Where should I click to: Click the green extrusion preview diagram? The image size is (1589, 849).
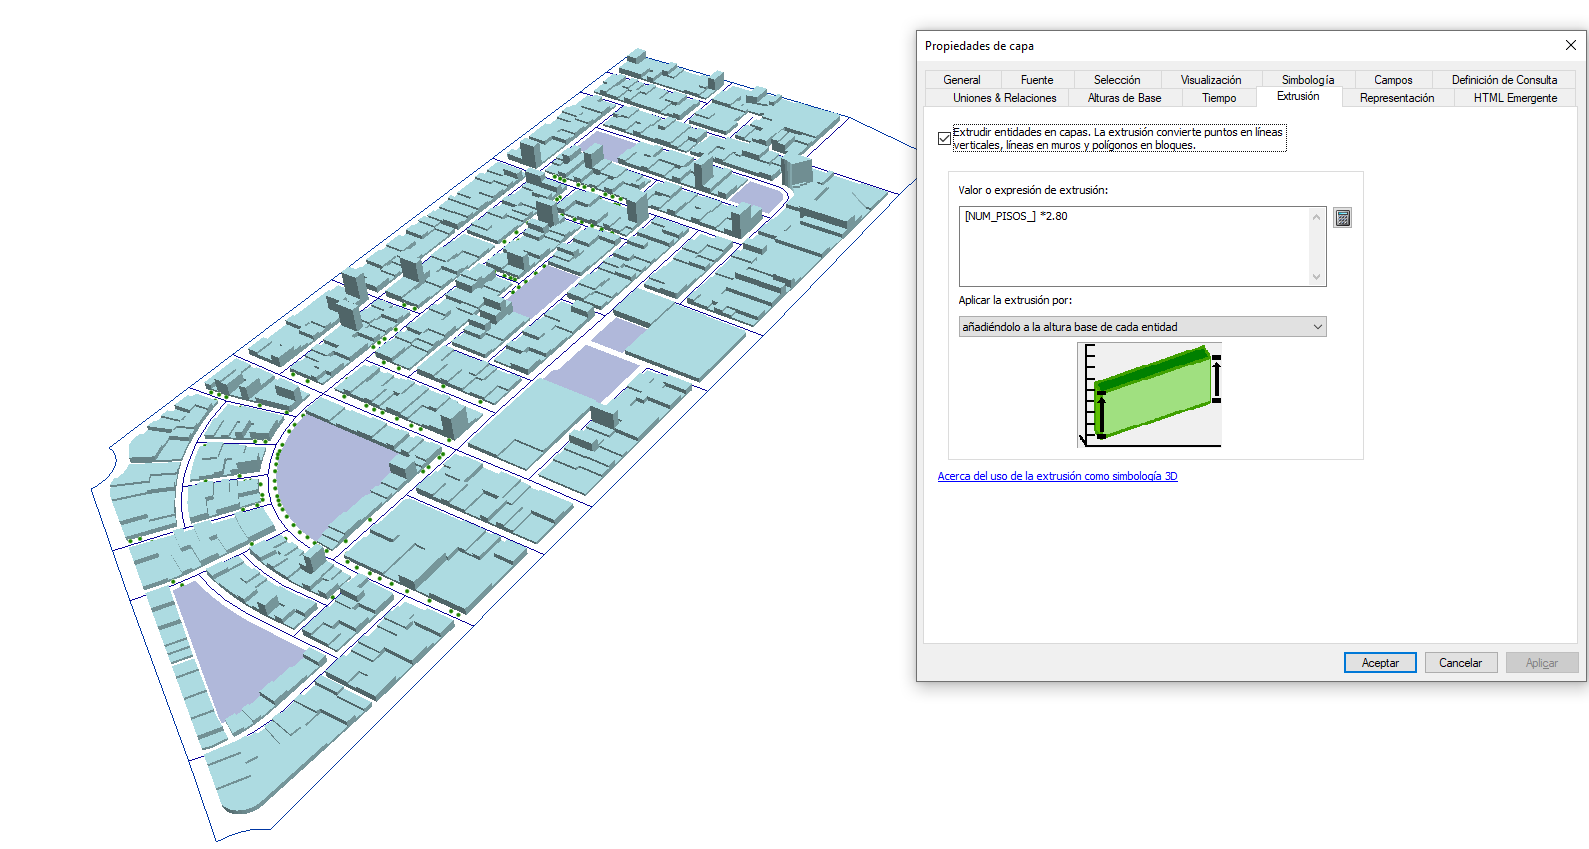tap(1149, 395)
